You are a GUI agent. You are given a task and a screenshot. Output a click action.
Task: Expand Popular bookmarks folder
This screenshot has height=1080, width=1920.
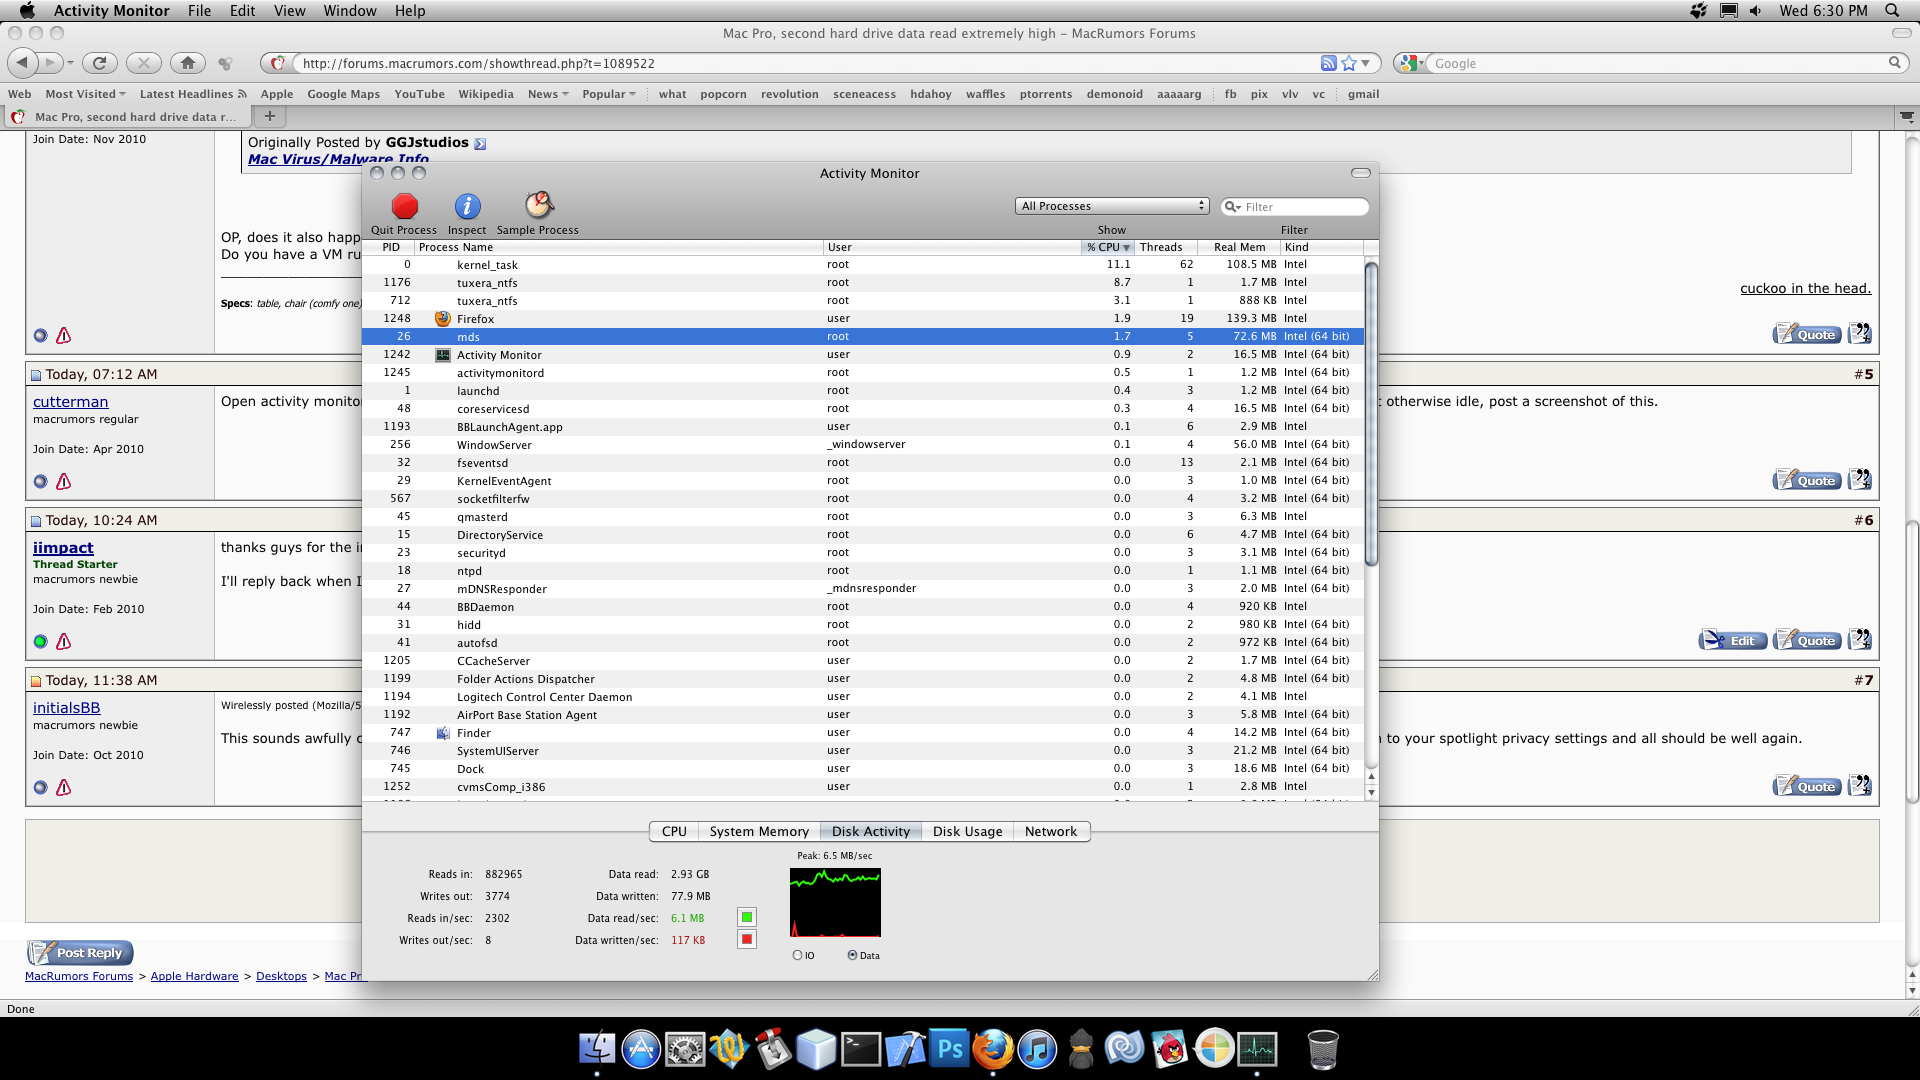coord(609,94)
